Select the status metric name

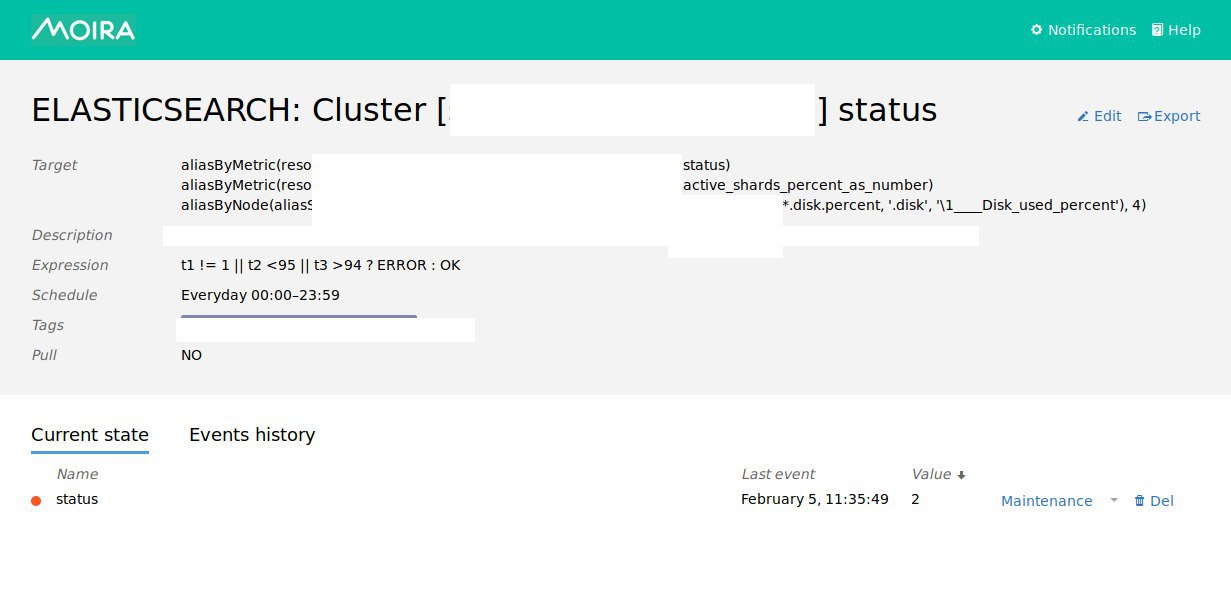point(77,499)
